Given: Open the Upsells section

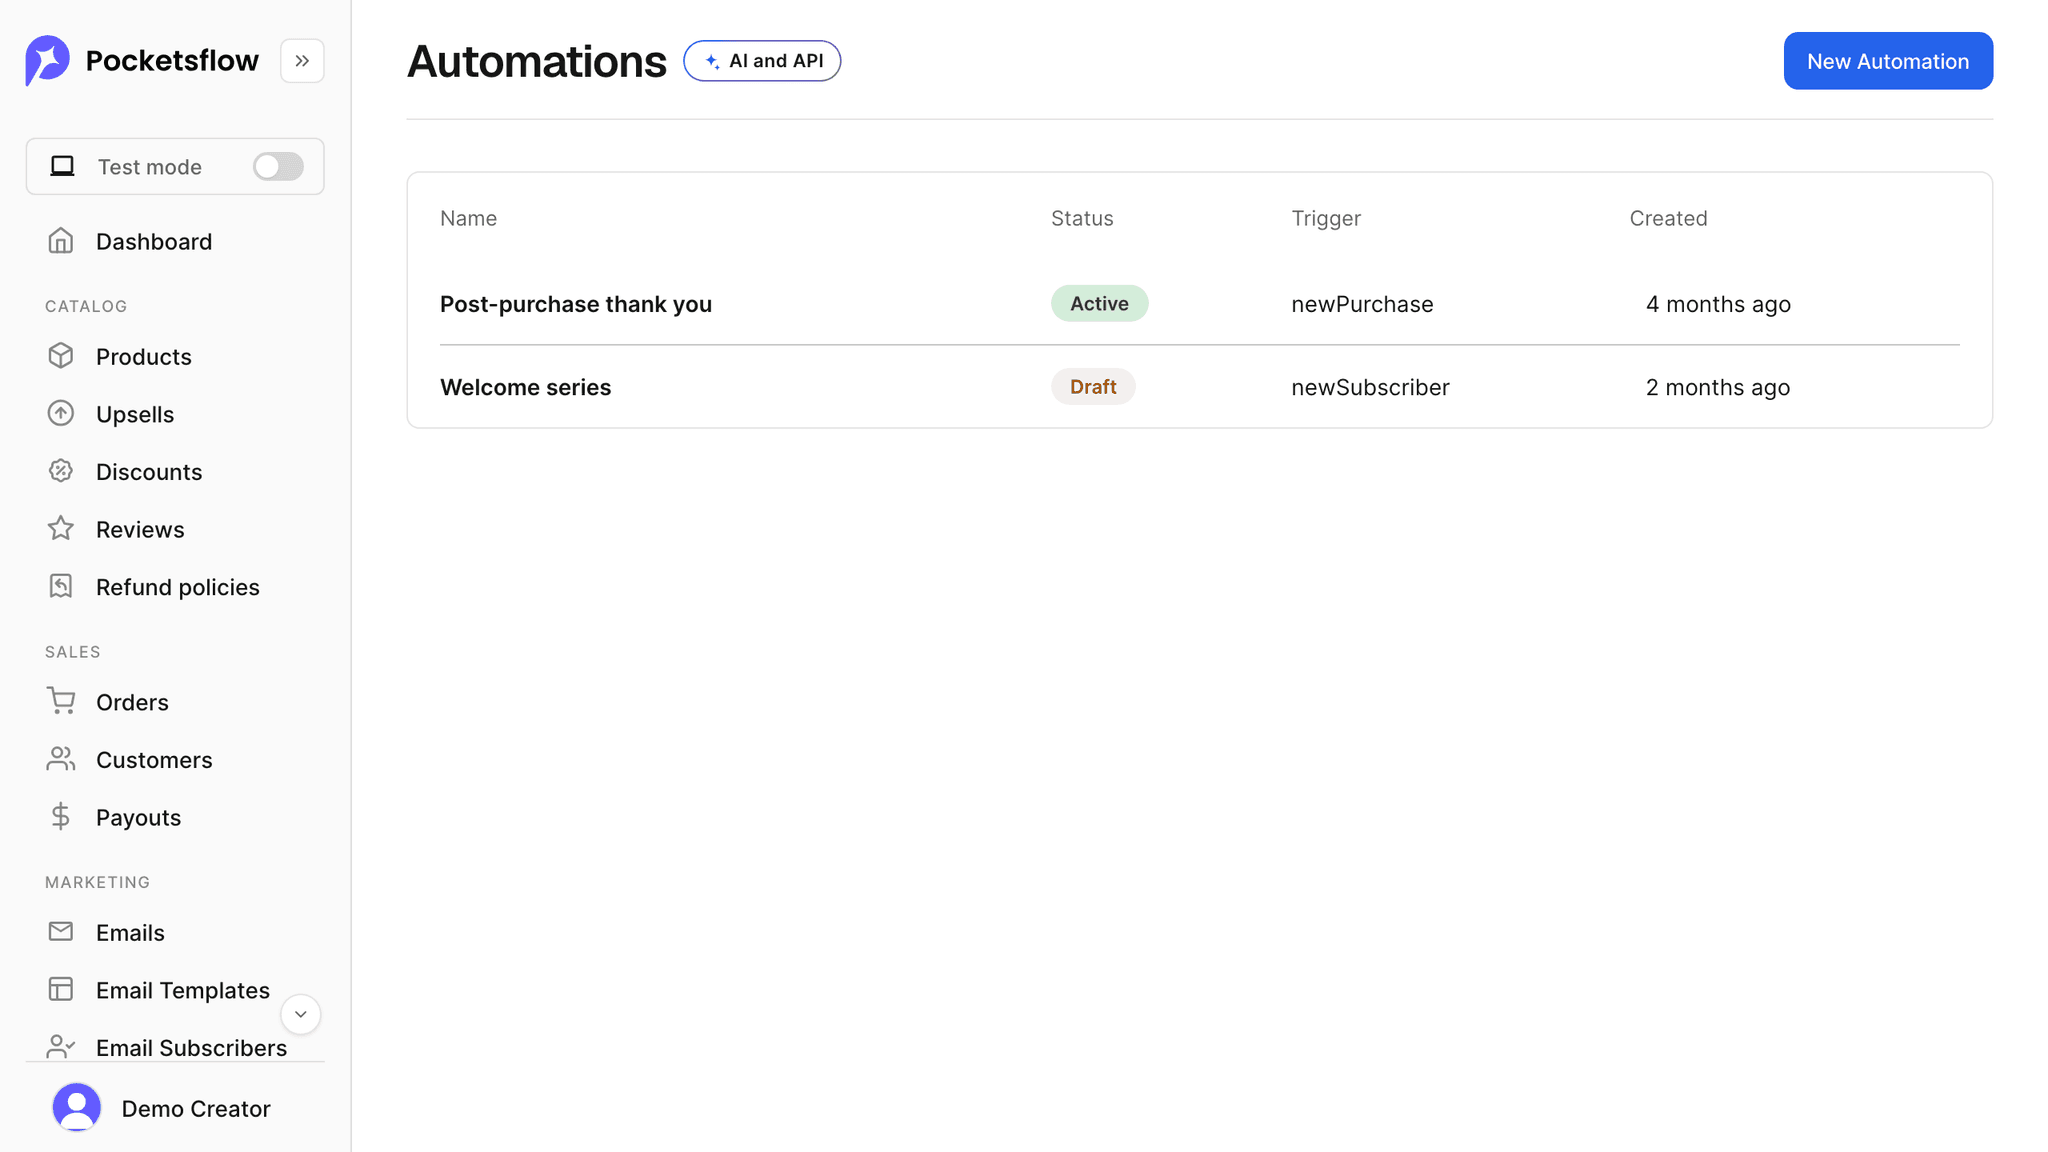Looking at the screenshot, I should pyautogui.click(x=135, y=414).
